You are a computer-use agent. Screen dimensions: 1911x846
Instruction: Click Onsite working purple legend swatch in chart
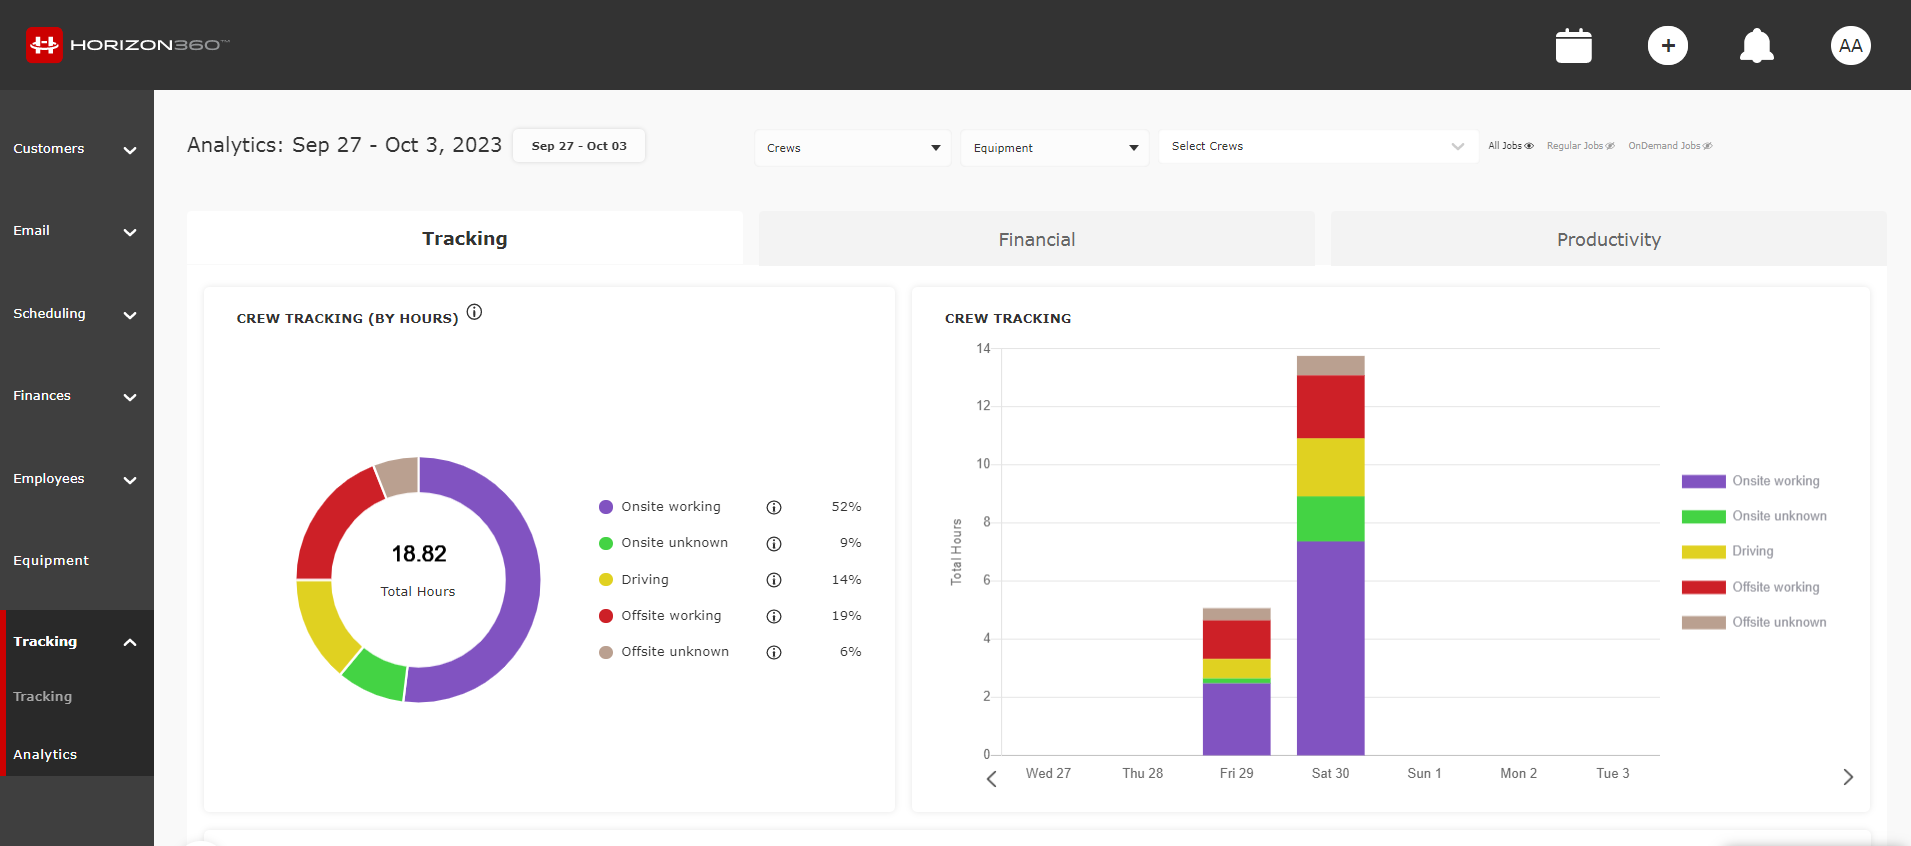tap(1703, 481)
